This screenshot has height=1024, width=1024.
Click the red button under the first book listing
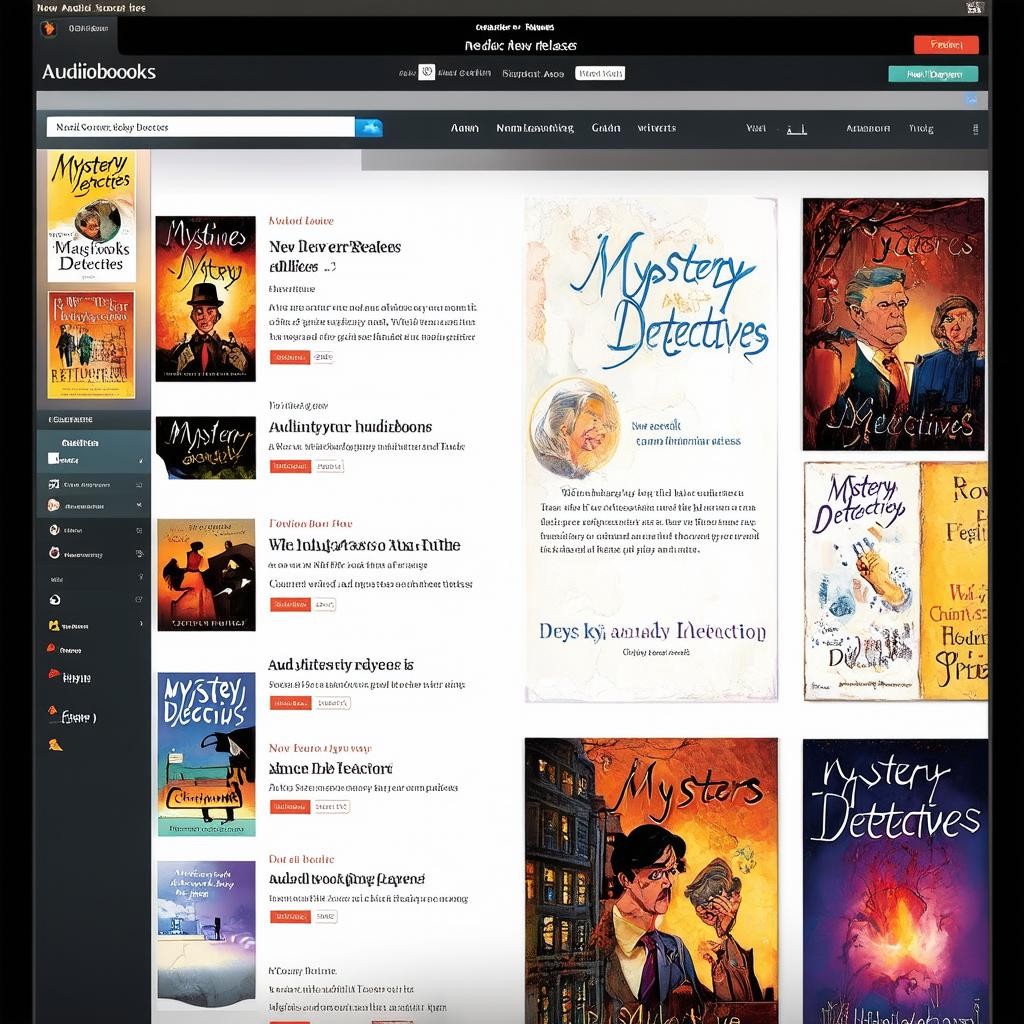coord(290,357)
